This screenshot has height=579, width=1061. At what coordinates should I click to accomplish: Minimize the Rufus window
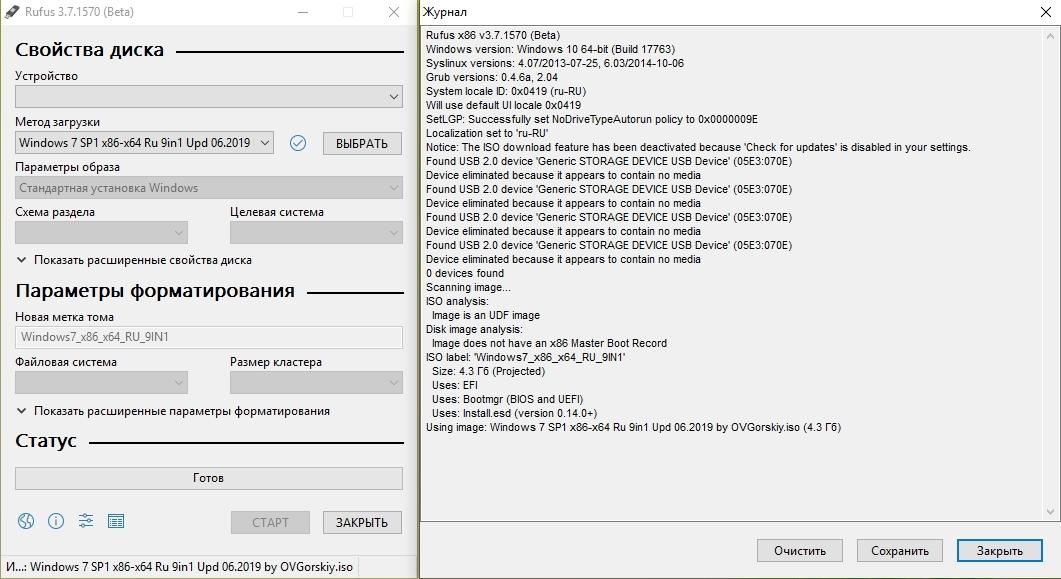click(x=302, y=12)
